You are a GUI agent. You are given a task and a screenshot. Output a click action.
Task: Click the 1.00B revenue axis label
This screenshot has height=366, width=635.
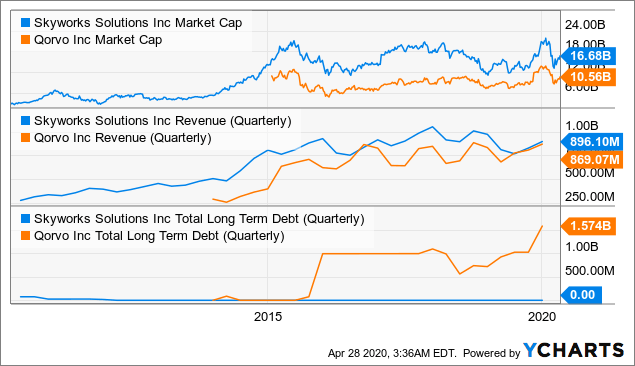[x=582, y=126]
